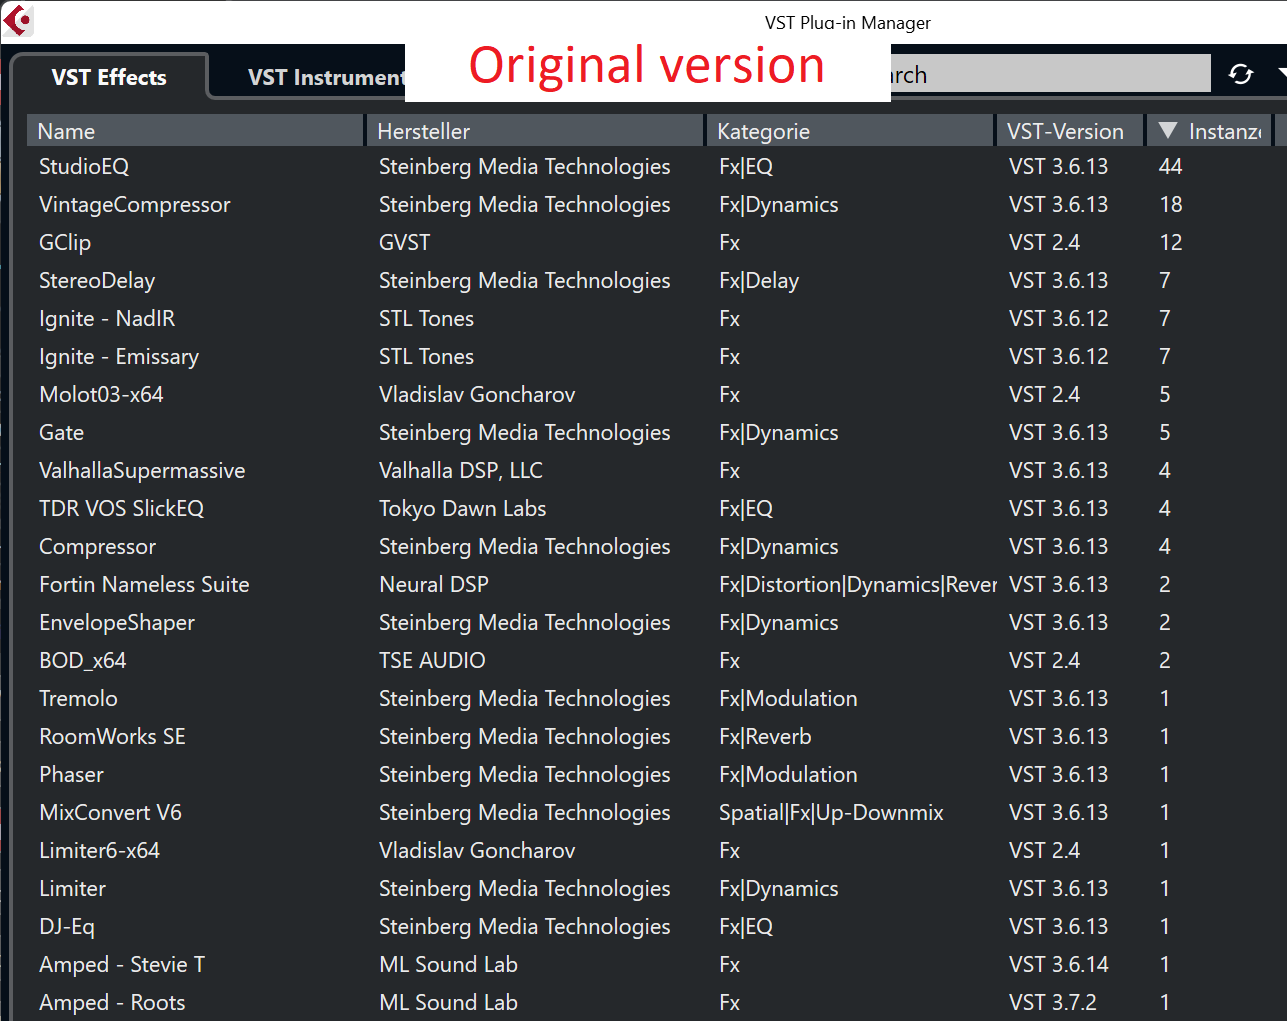
Task: Sort the list by the Name column header
Action: pyautogui.click(x=195, y=131)
